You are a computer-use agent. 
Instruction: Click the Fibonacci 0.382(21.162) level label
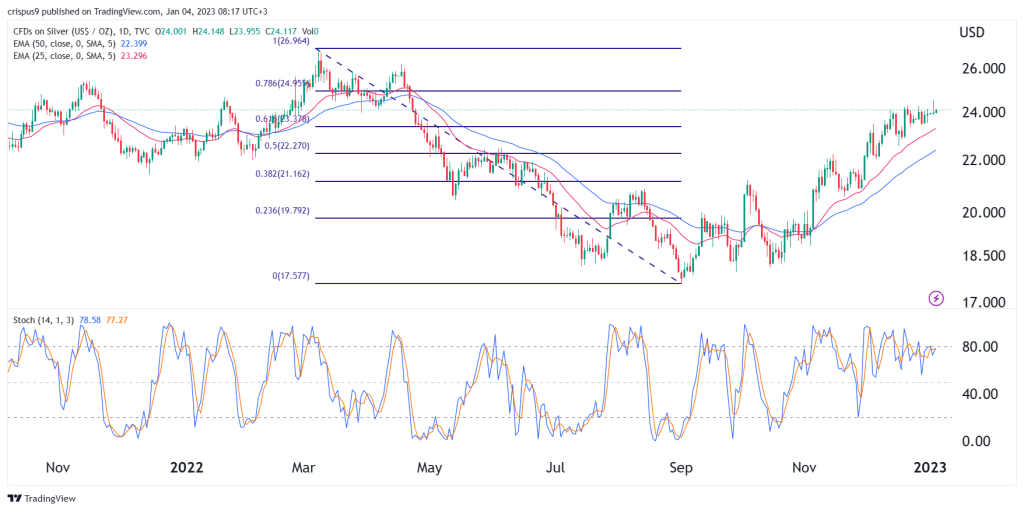click(285, 174)
